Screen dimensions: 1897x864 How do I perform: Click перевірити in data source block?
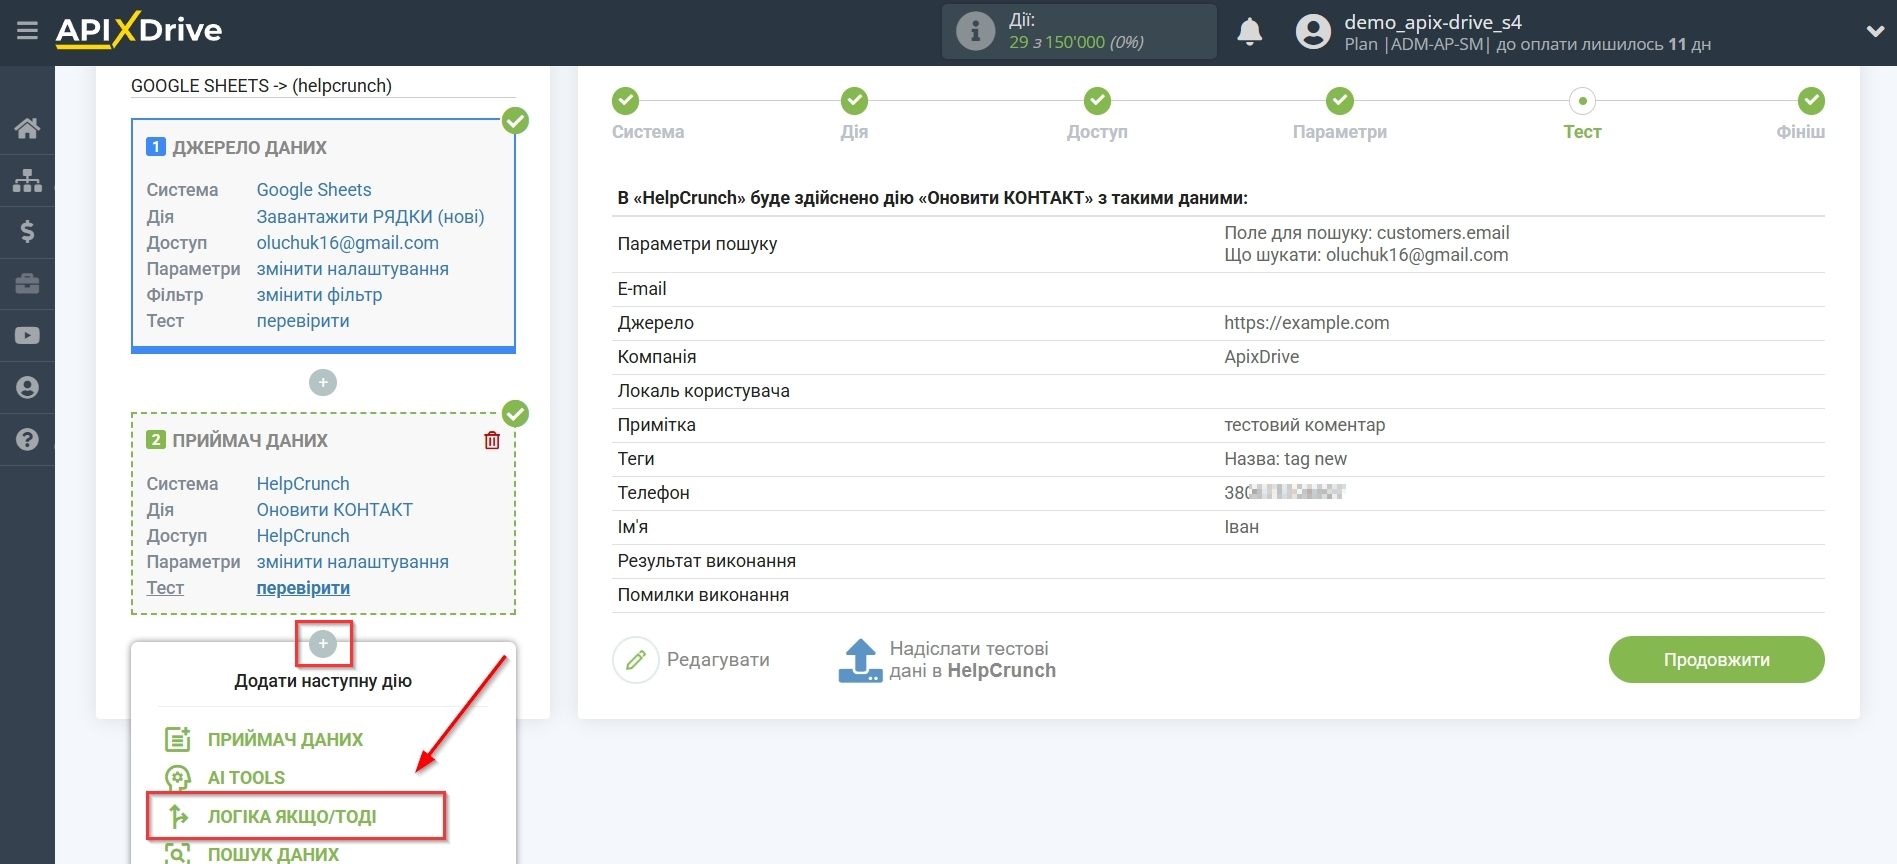tap(303, 321)
